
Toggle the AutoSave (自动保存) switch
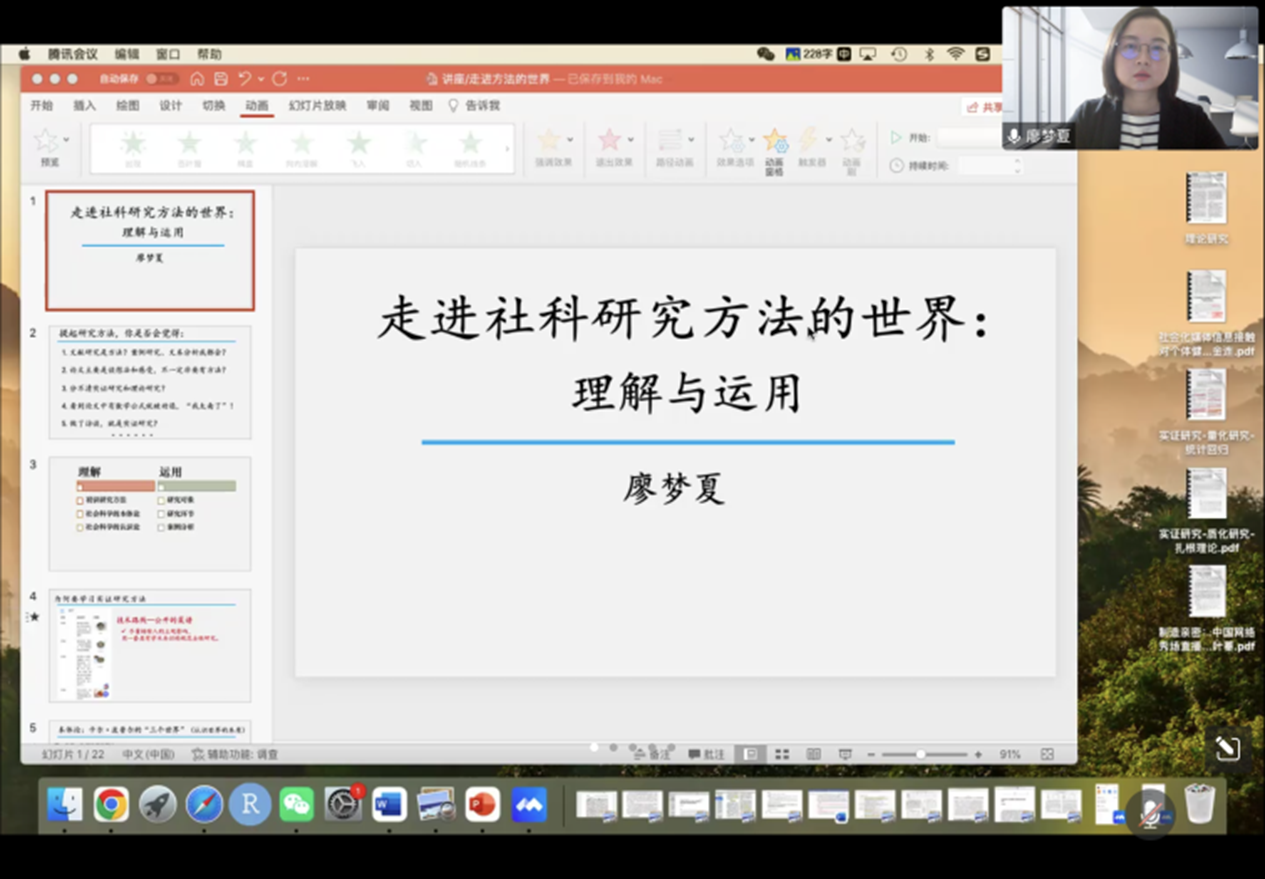(161, 79)
